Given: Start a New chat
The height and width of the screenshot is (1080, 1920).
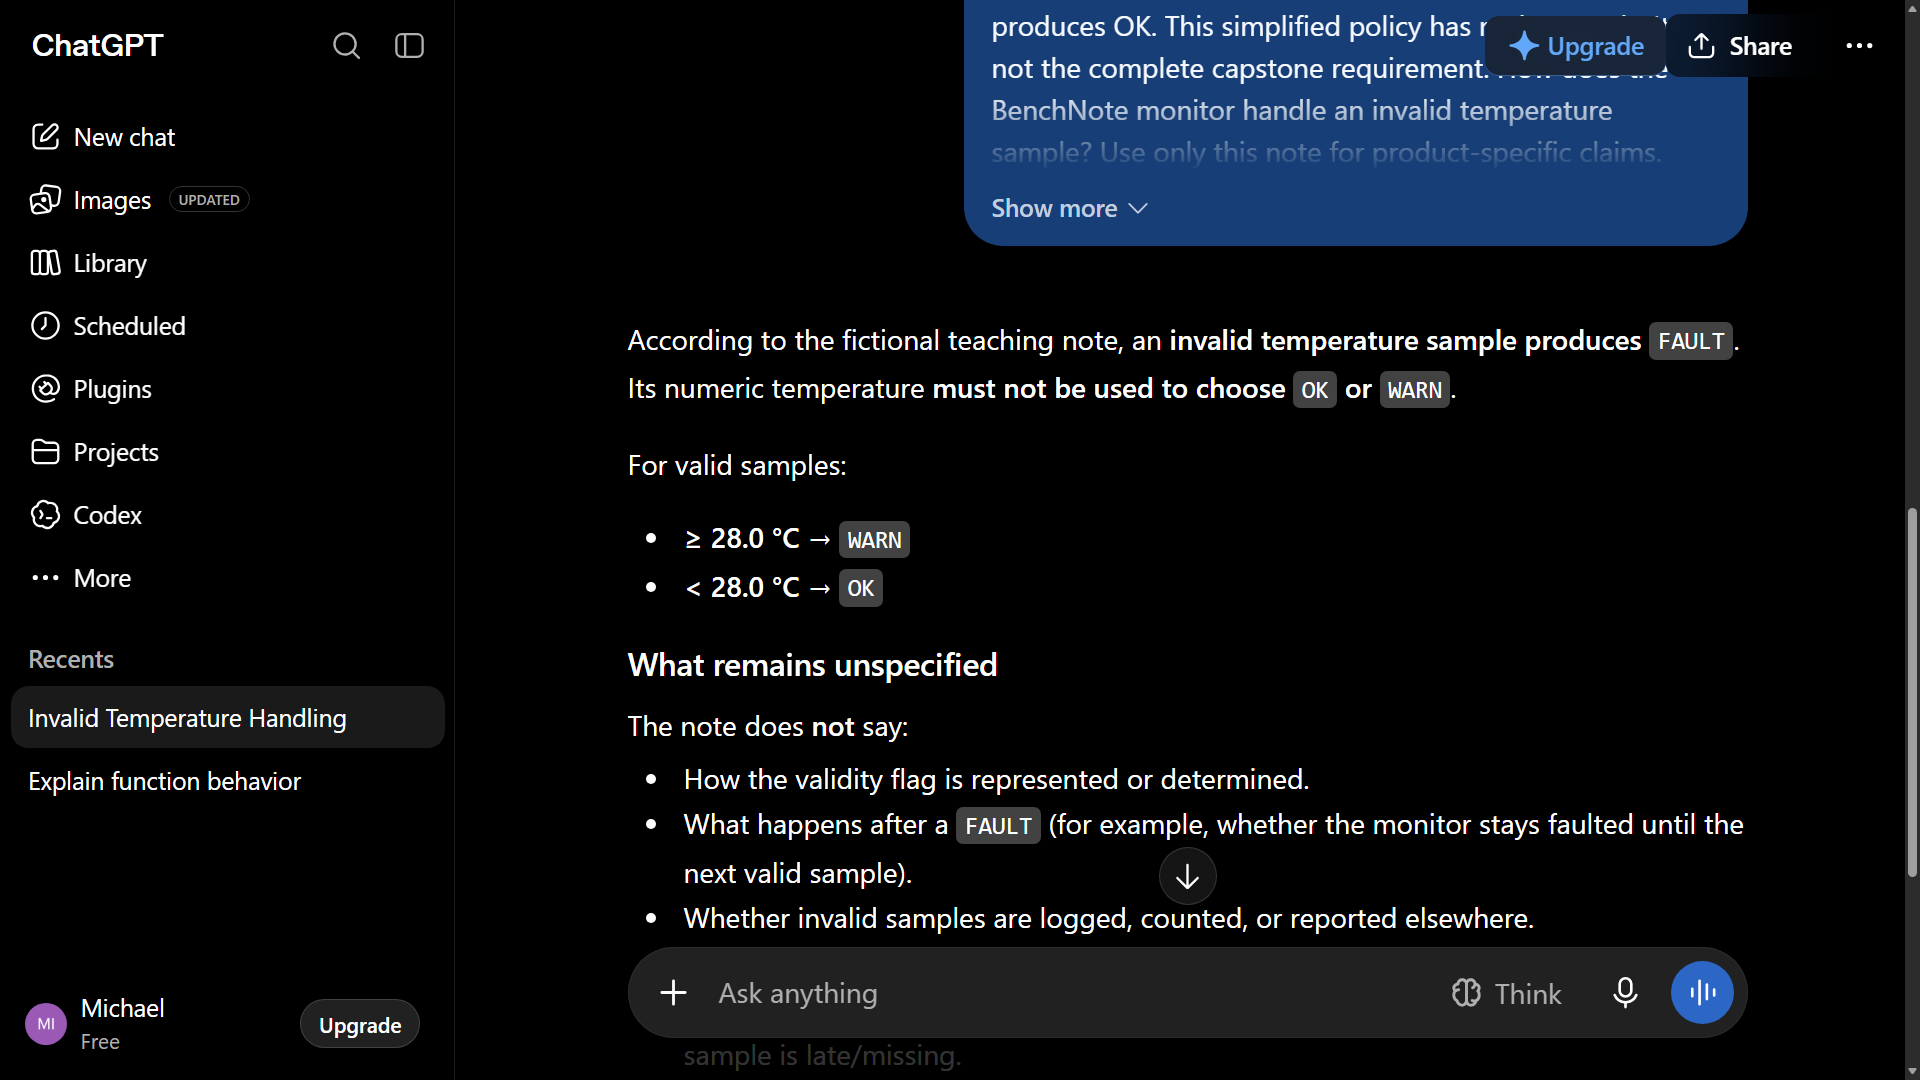Looking at the screenshot, I should 103,137.
